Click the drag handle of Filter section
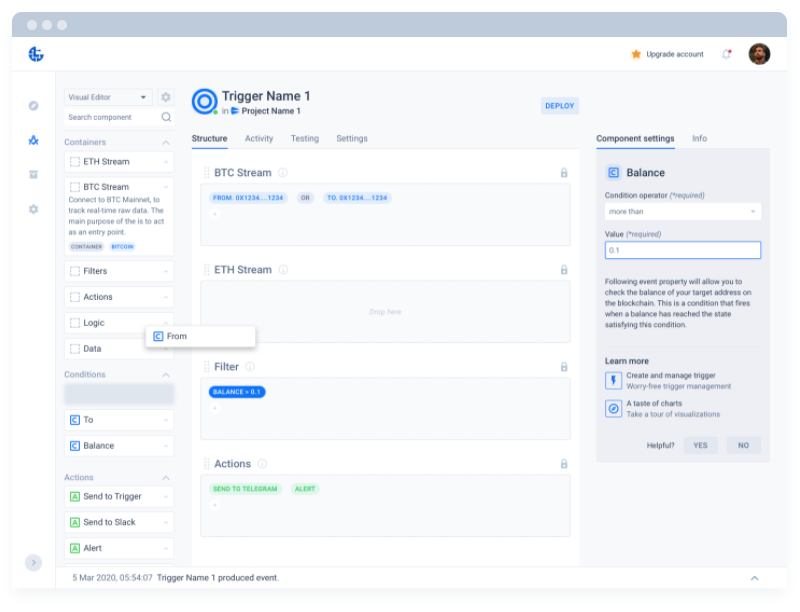 [207, 367]
